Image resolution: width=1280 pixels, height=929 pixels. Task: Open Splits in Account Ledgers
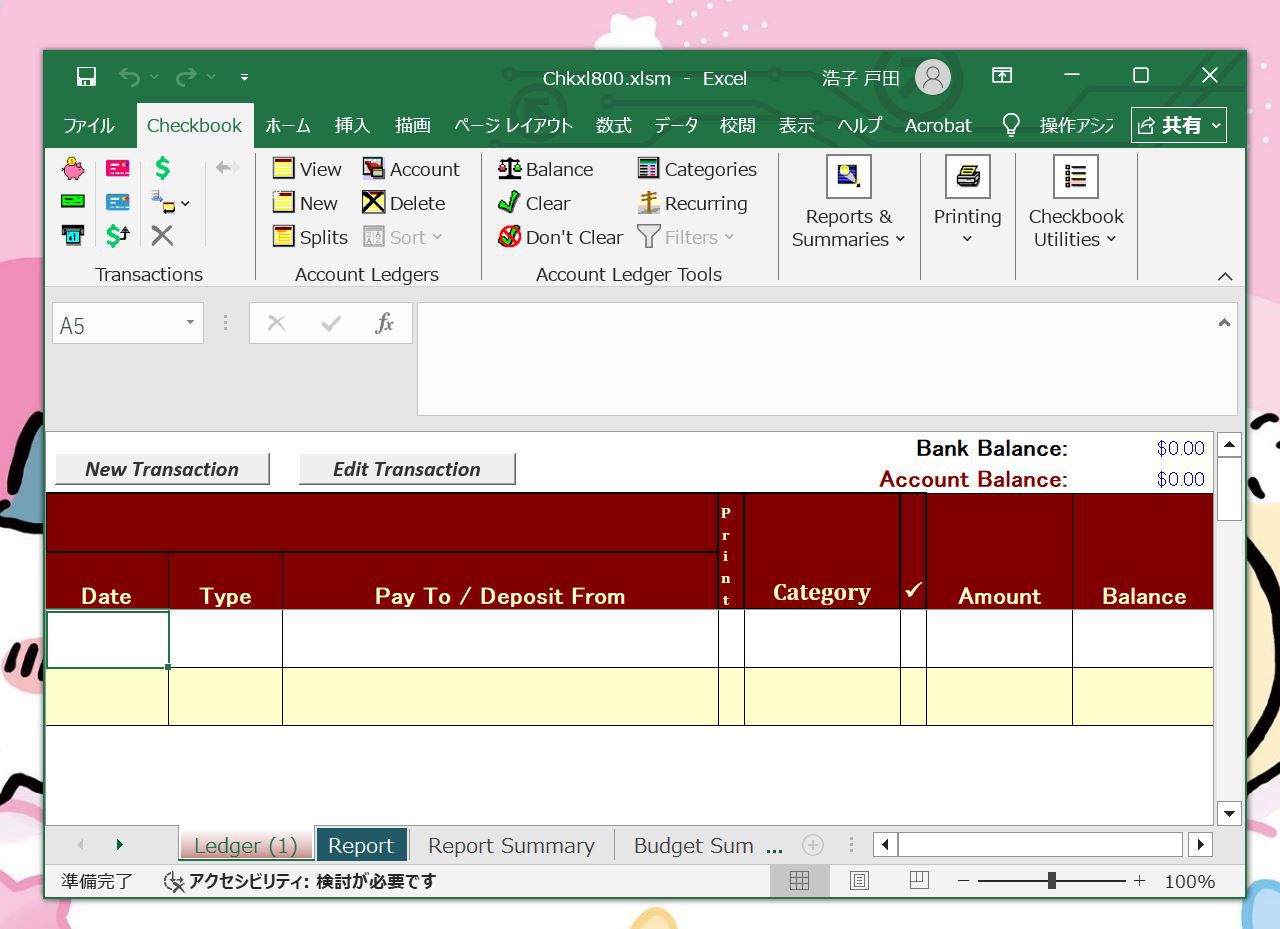click(x=310, y=237)
